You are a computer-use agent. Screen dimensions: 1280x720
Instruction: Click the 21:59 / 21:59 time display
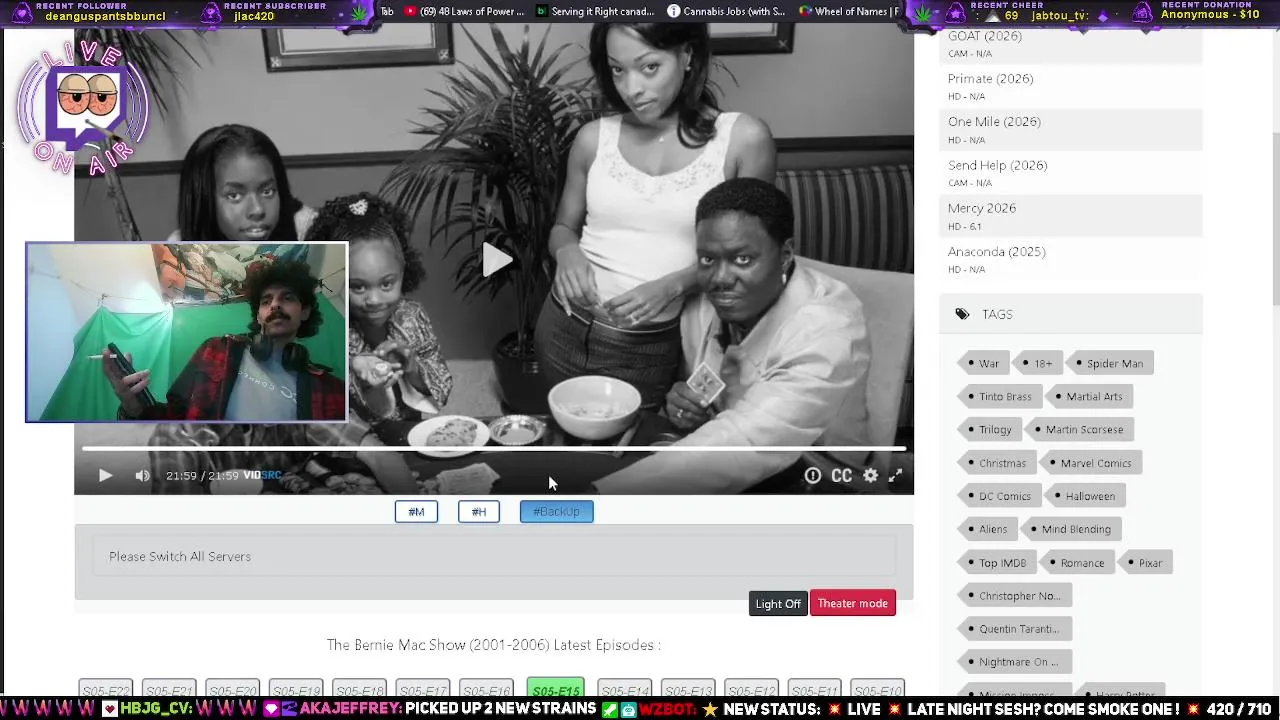(x=202, y=476)
